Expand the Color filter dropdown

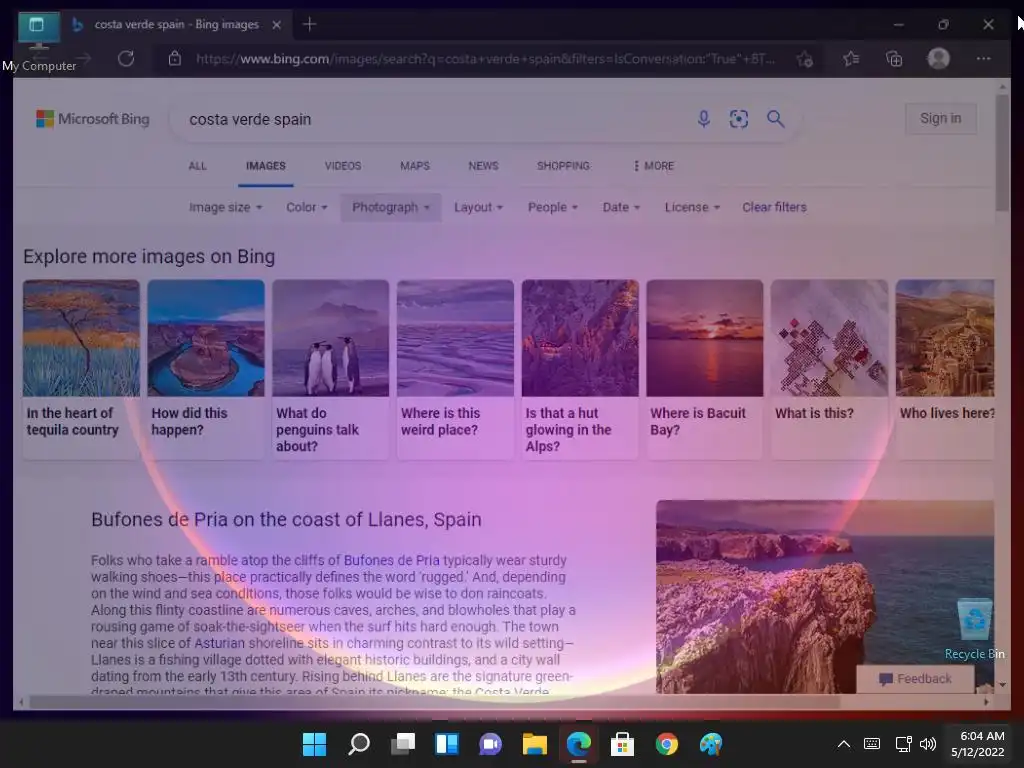click(306, 207)
